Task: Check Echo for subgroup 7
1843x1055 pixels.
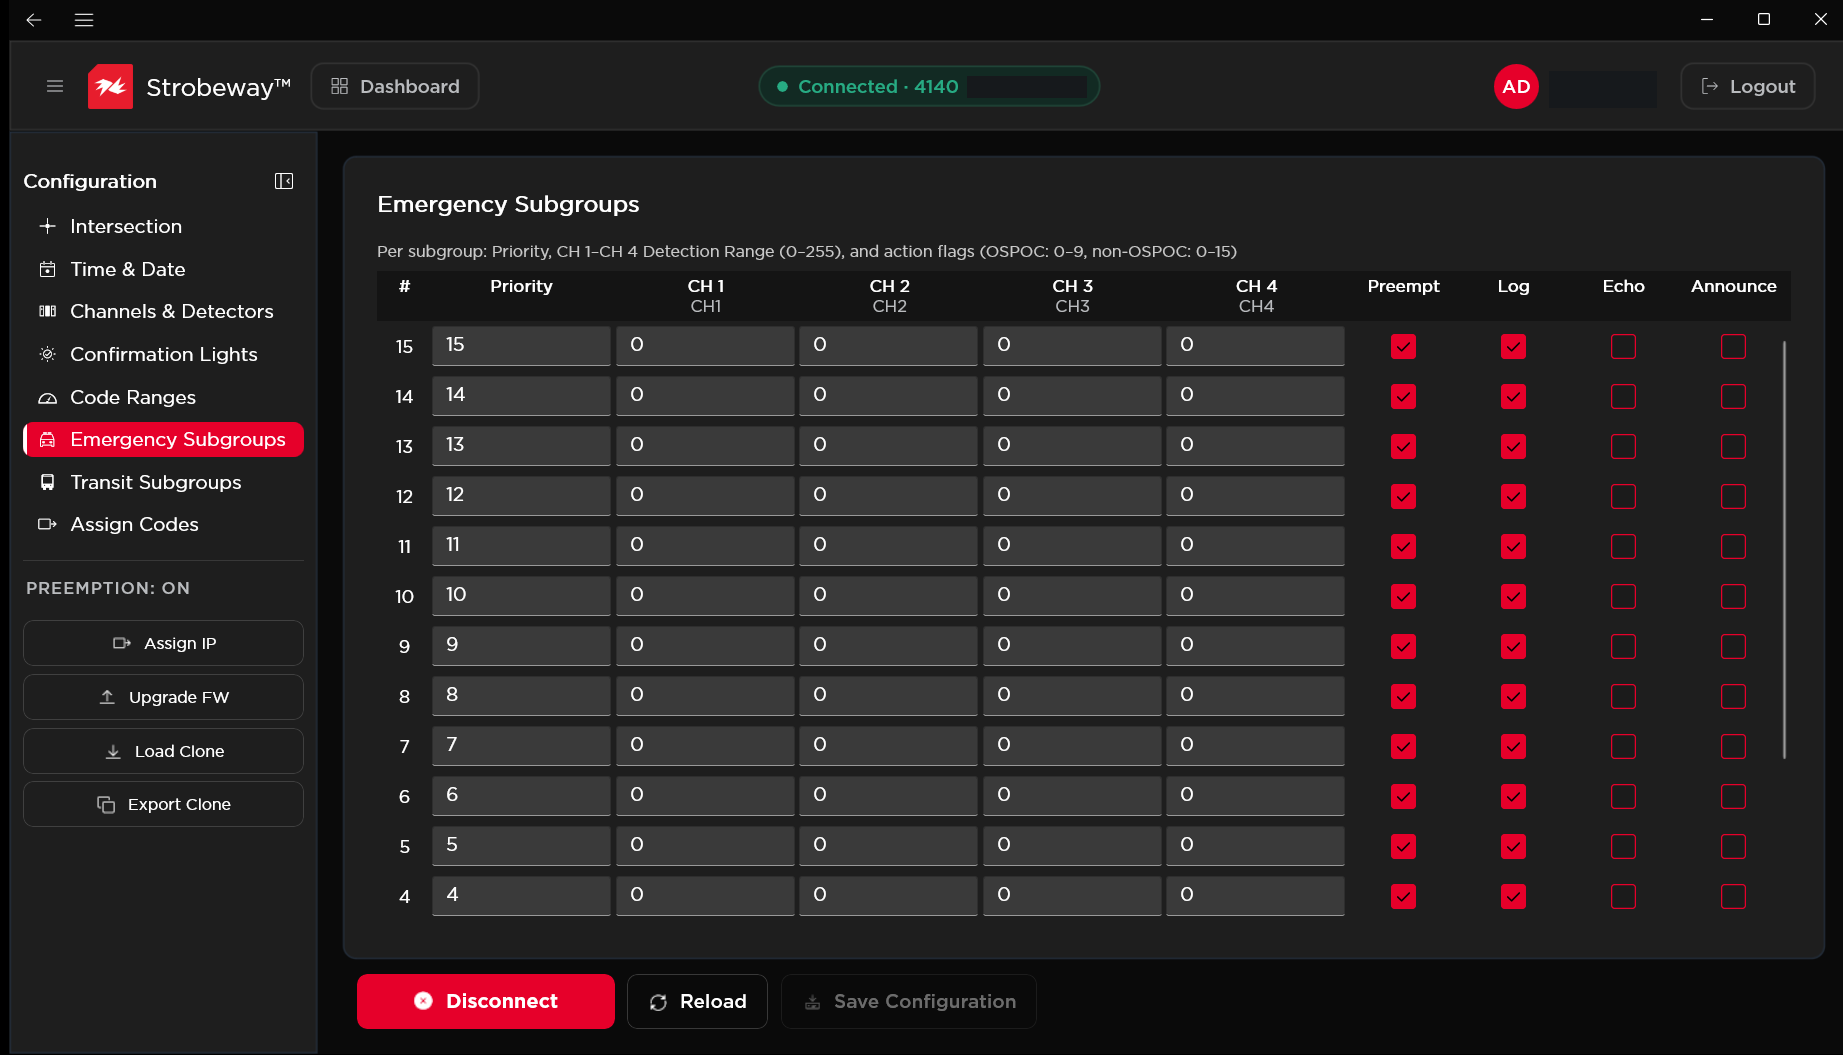Action: click(x=1623, y=746)
